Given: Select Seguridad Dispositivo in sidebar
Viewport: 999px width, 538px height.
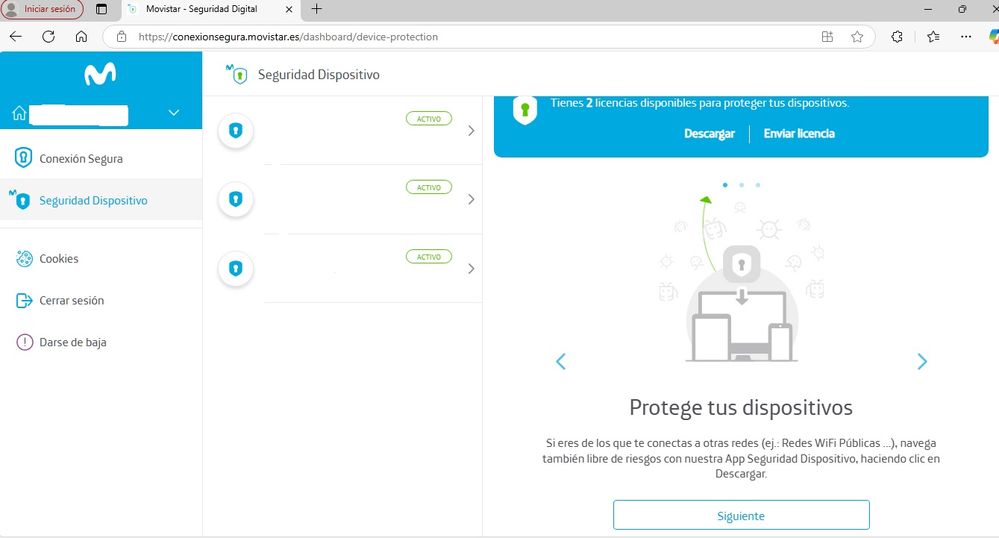Looking at the screenshot, I should (93, 200).
